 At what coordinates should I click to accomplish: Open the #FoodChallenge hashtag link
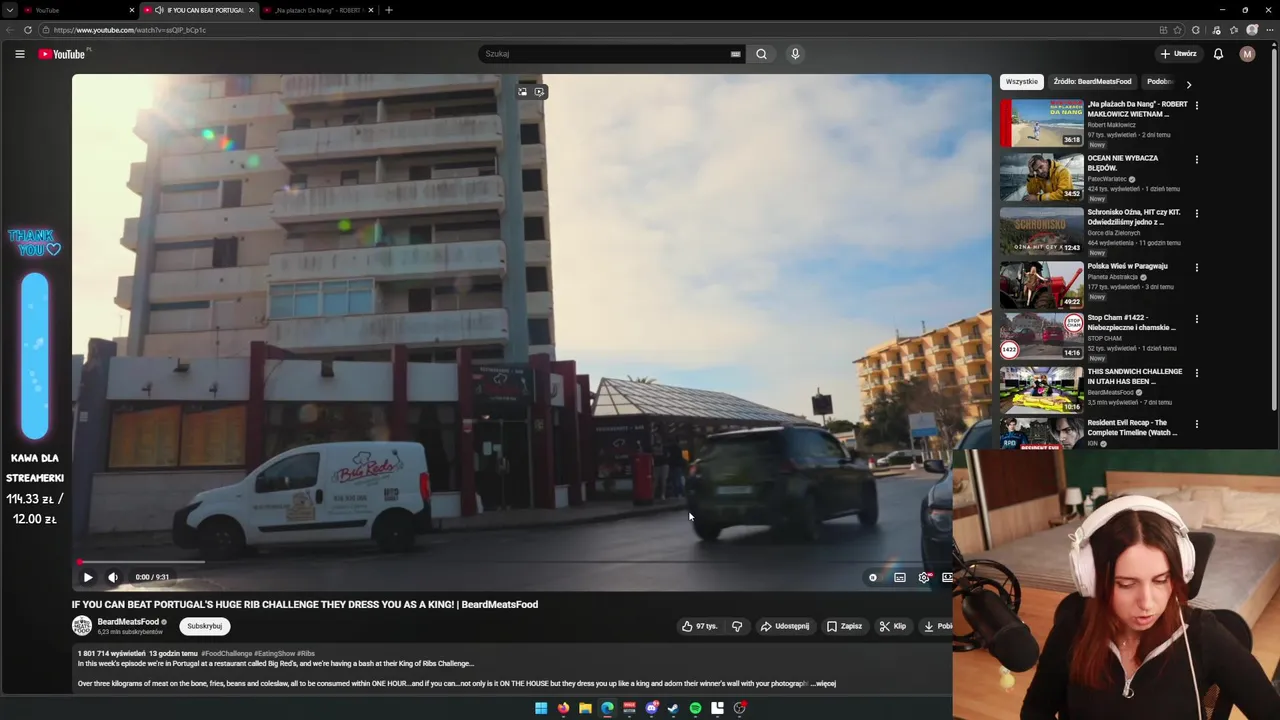tap(227, 653)
